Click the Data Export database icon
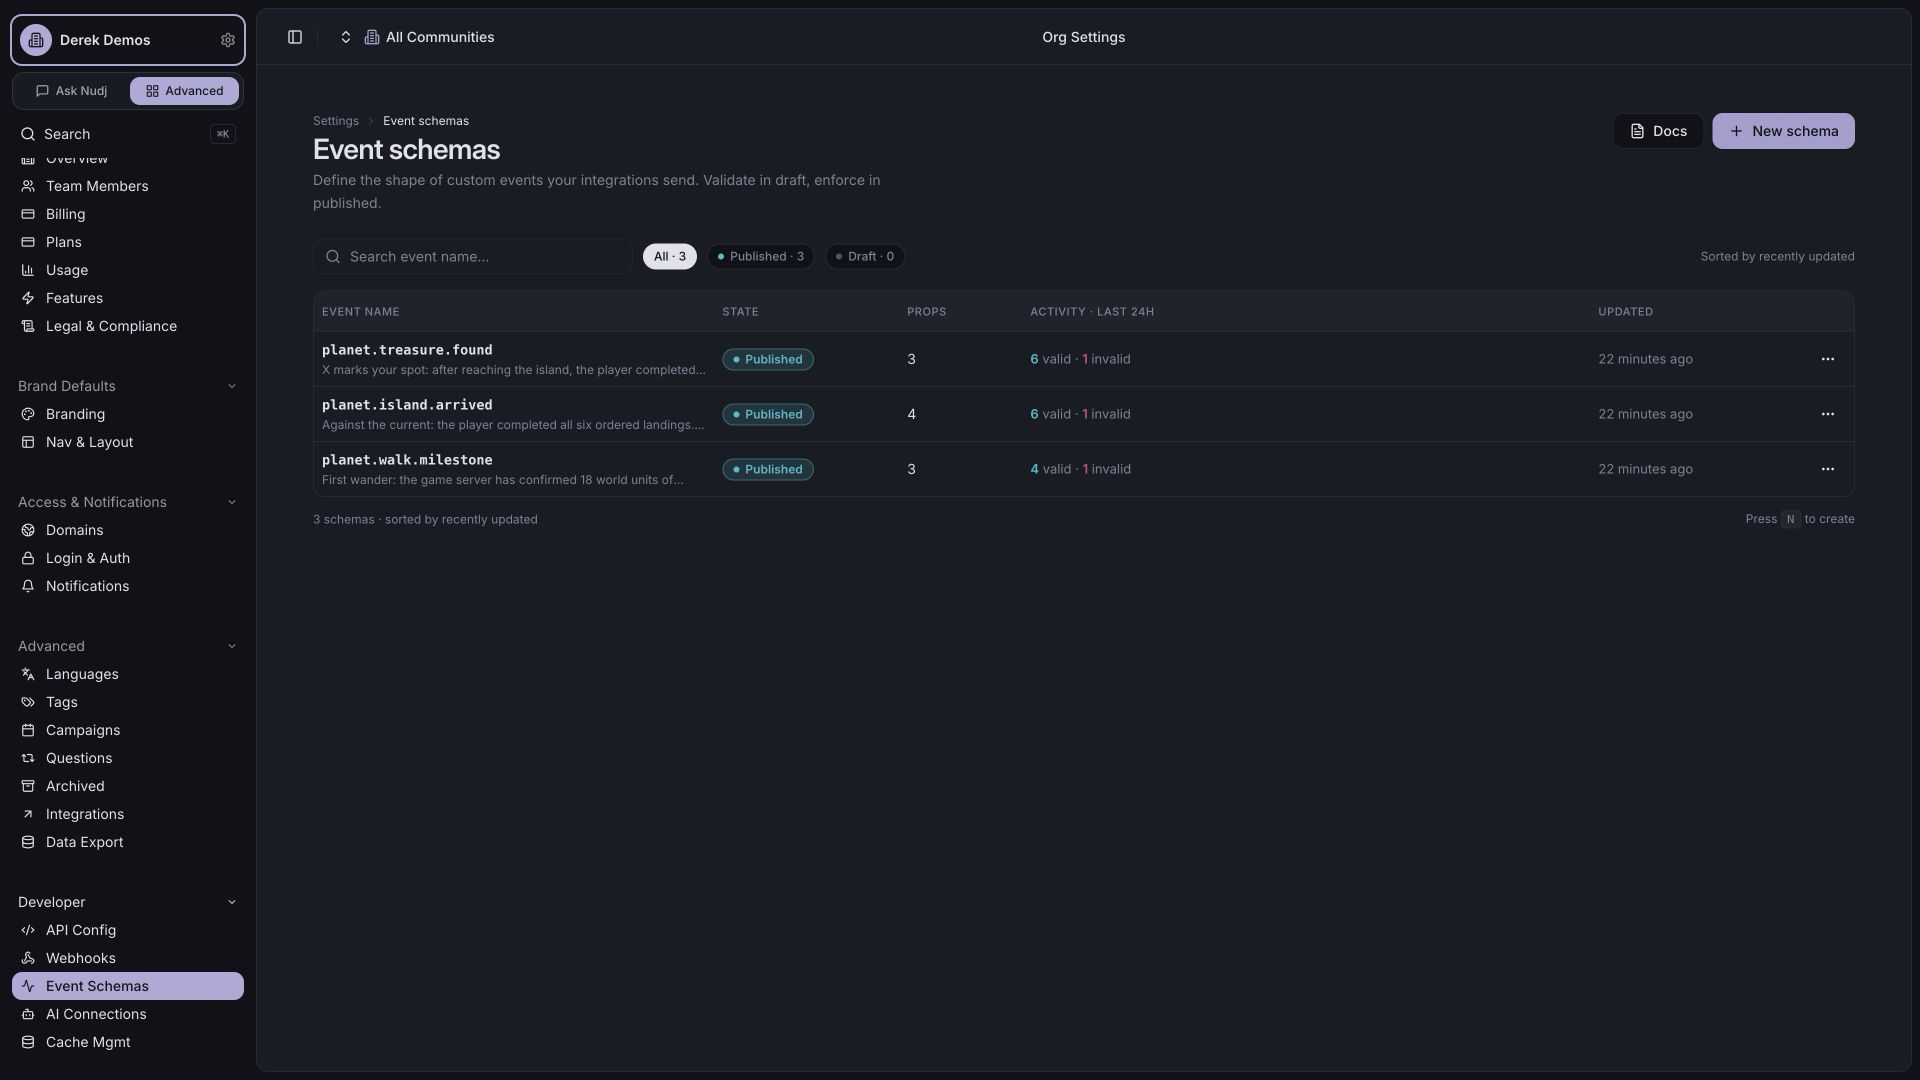Image resolution: width=1920 pixels, height=1080 pixels. tap(28, 842)
